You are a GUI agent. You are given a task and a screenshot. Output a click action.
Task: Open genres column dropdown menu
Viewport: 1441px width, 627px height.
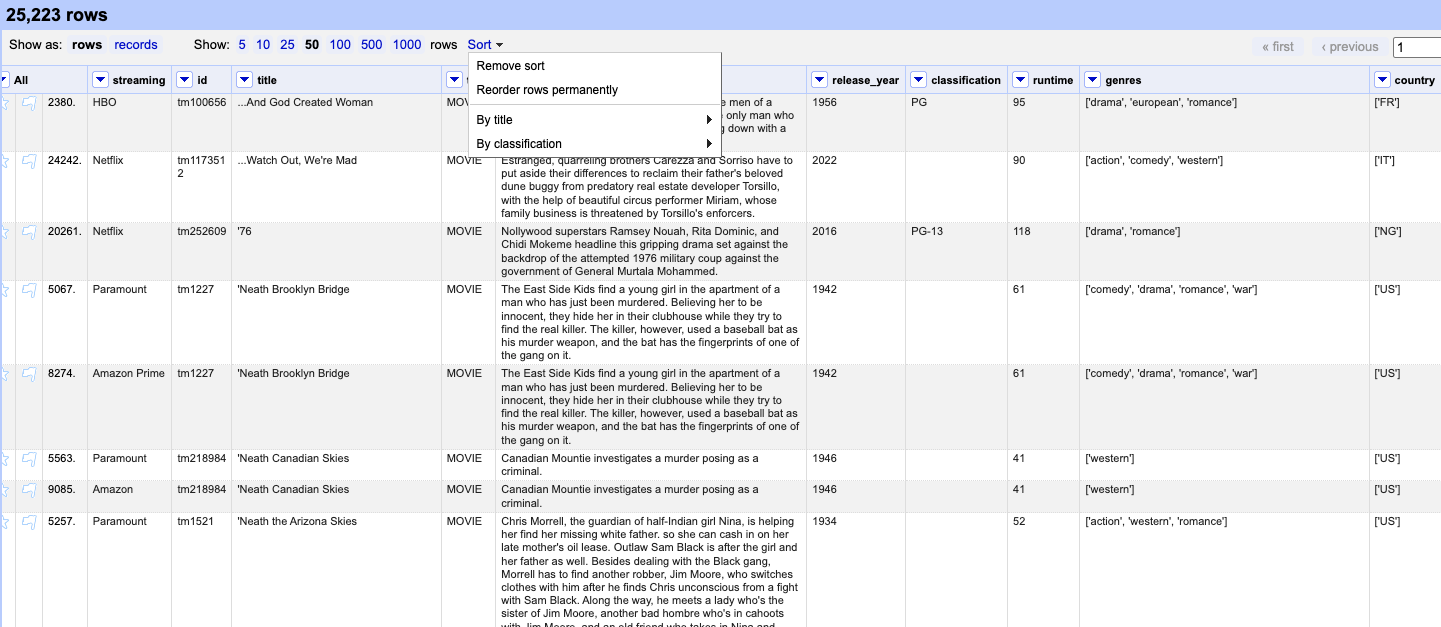(x=1093, y=80)
